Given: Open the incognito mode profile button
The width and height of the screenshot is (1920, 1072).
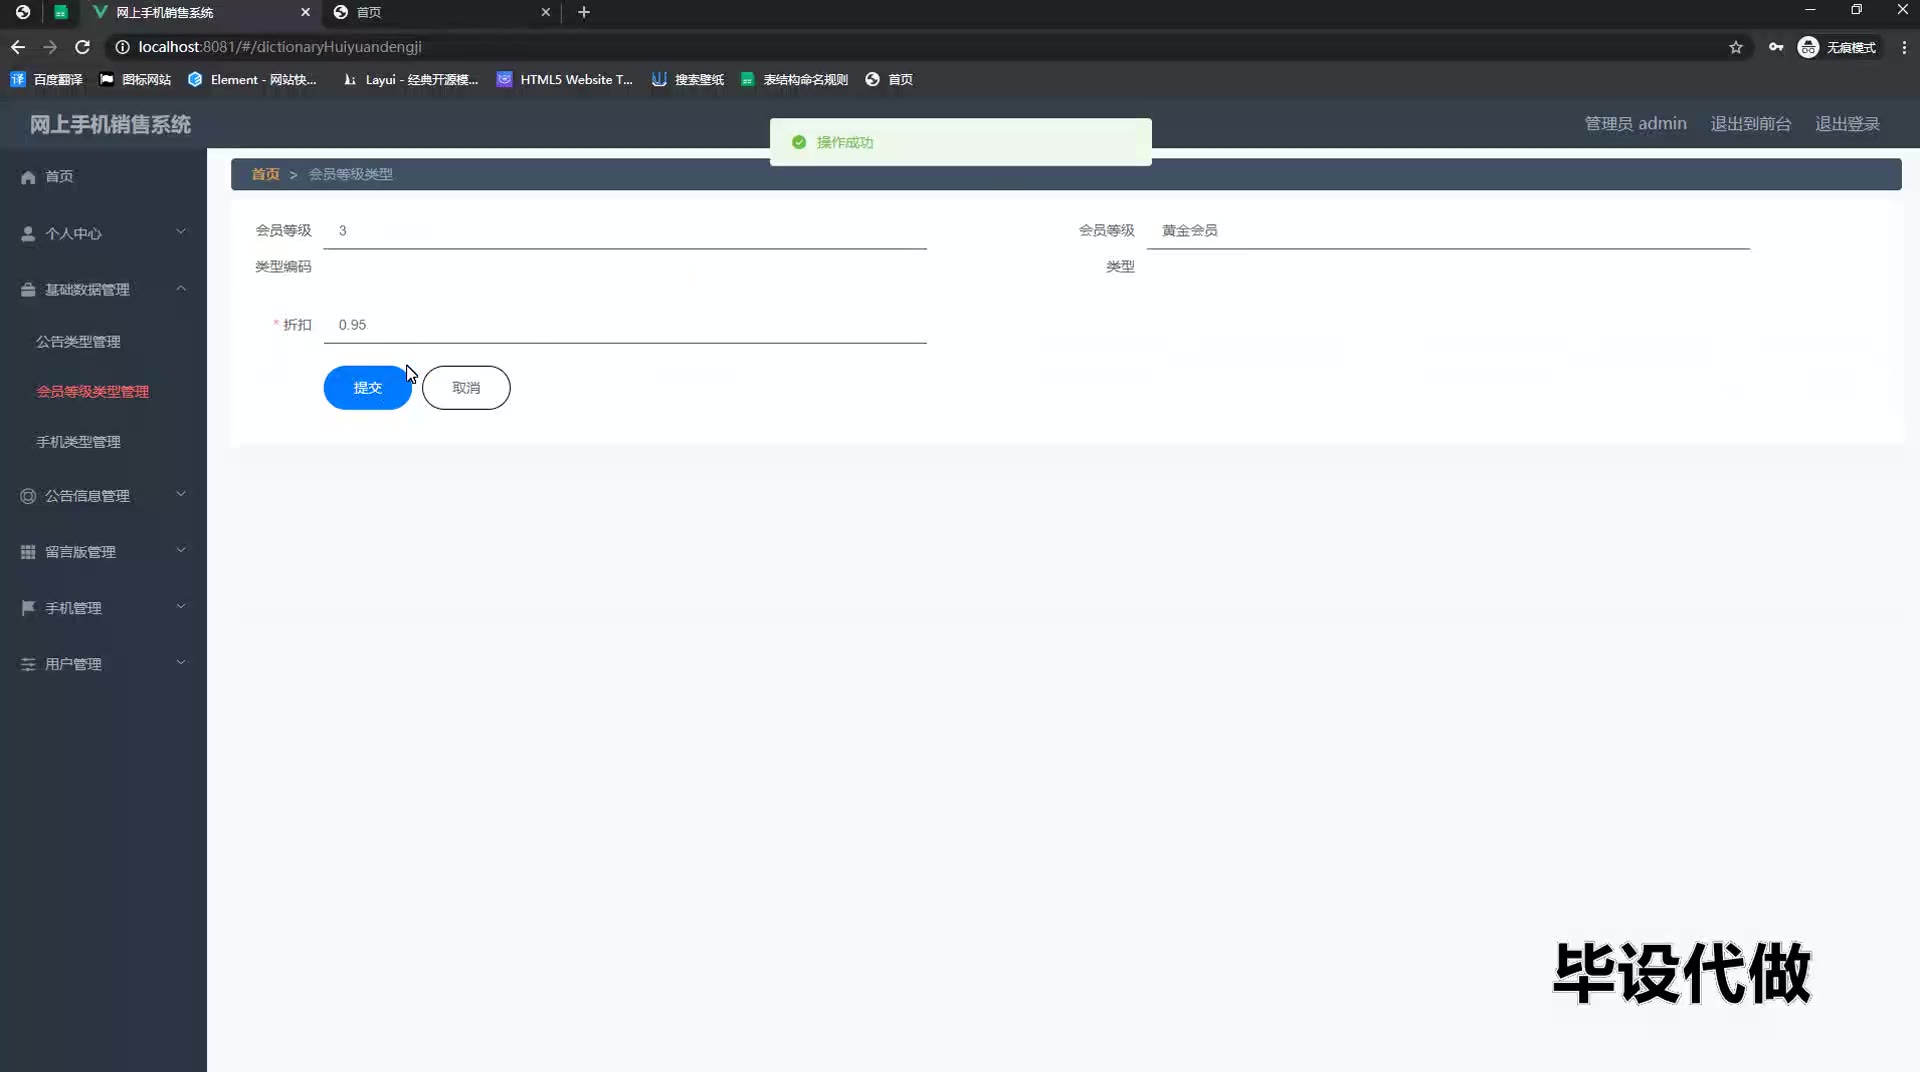Looking at the screenshot, I should coord(1838,47).
